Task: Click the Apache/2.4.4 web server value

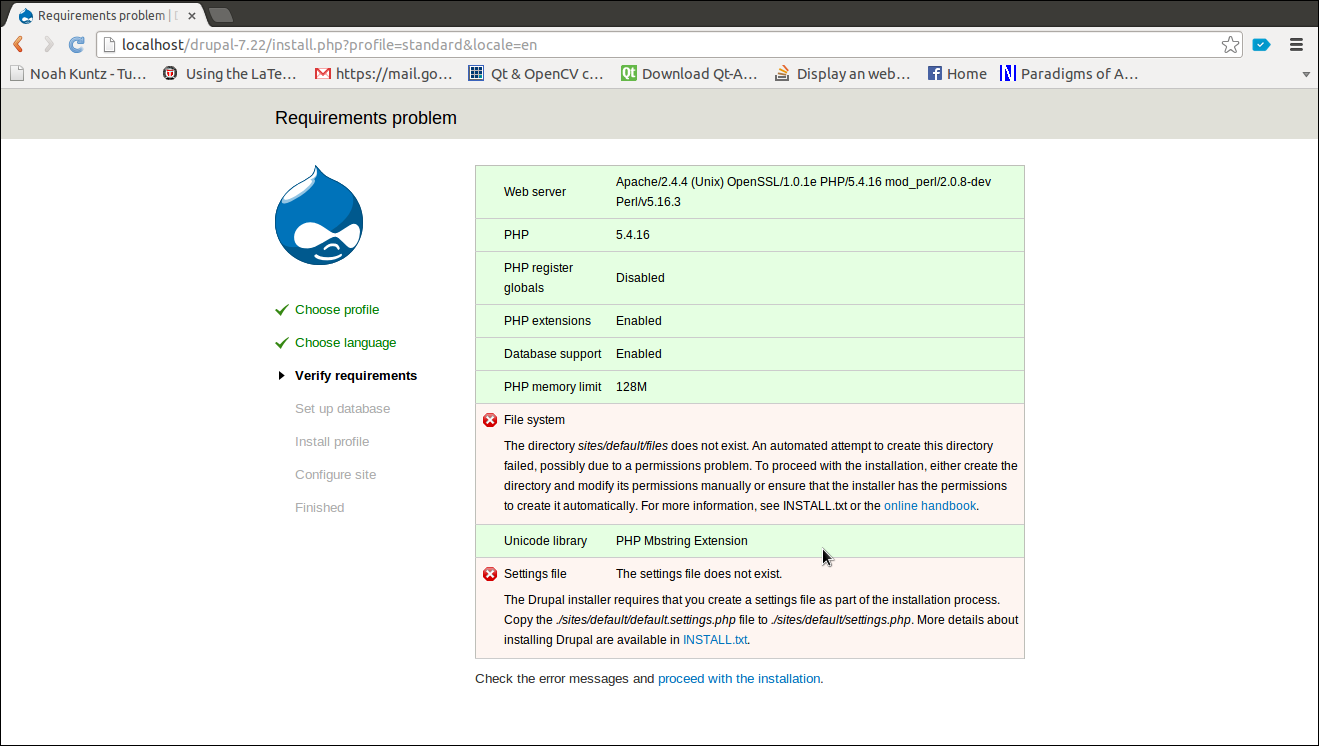Action: point(804,192)
